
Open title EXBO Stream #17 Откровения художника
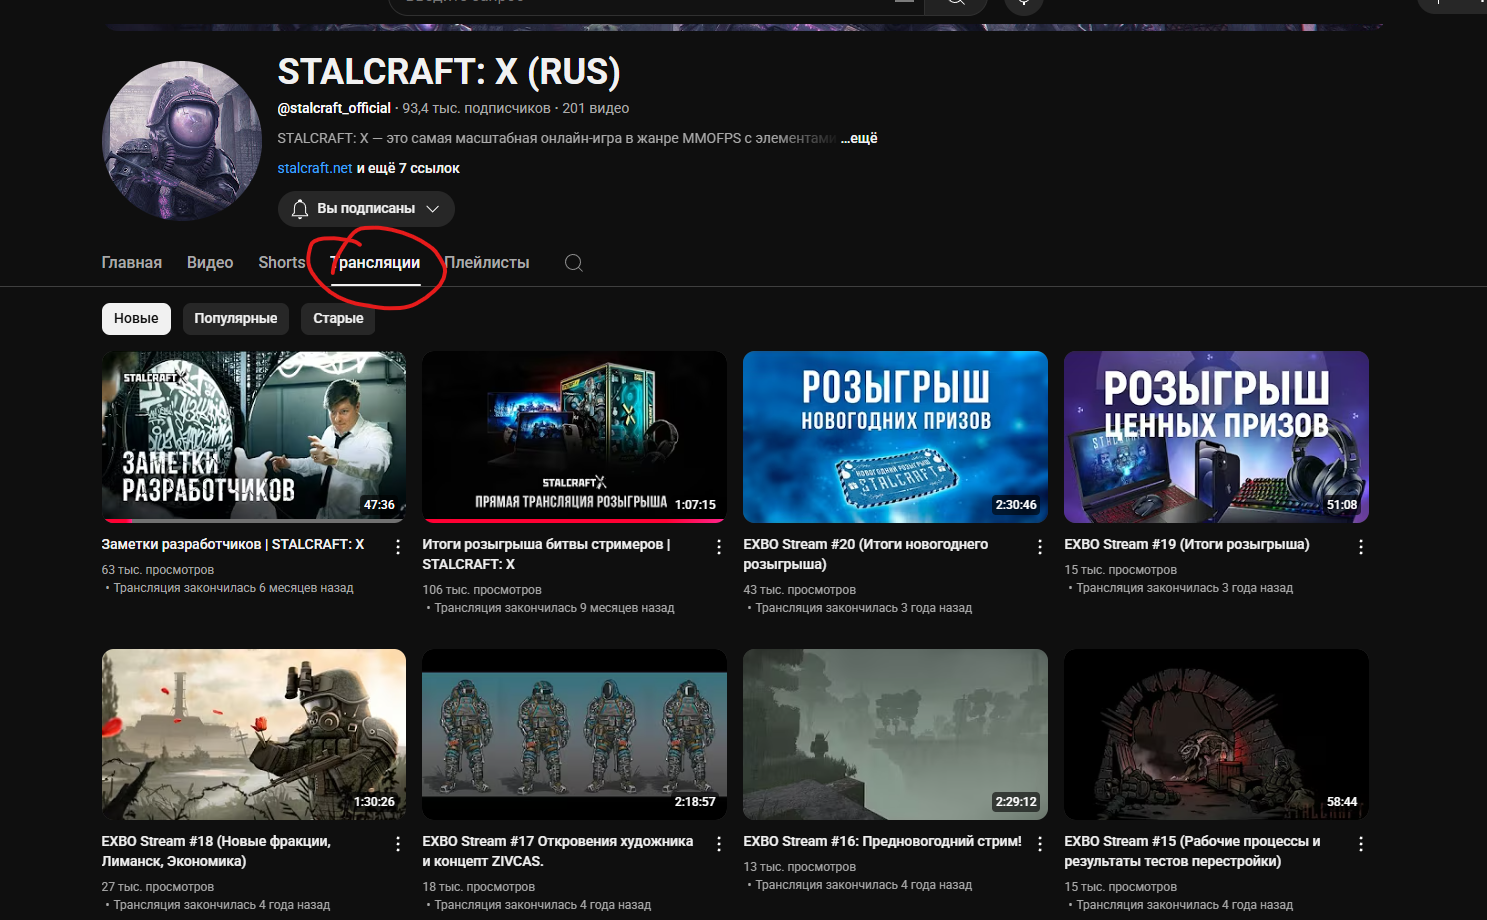558,851
